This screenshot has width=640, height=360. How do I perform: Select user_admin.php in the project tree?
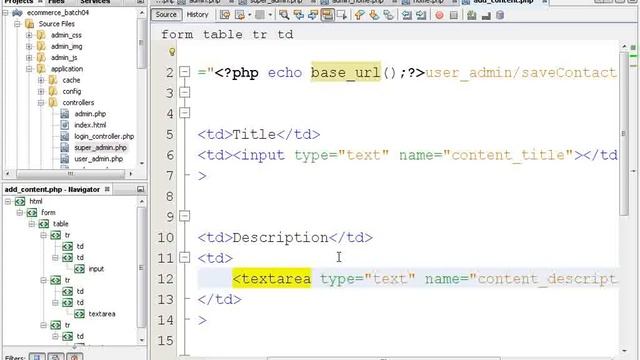click(98, 159)
